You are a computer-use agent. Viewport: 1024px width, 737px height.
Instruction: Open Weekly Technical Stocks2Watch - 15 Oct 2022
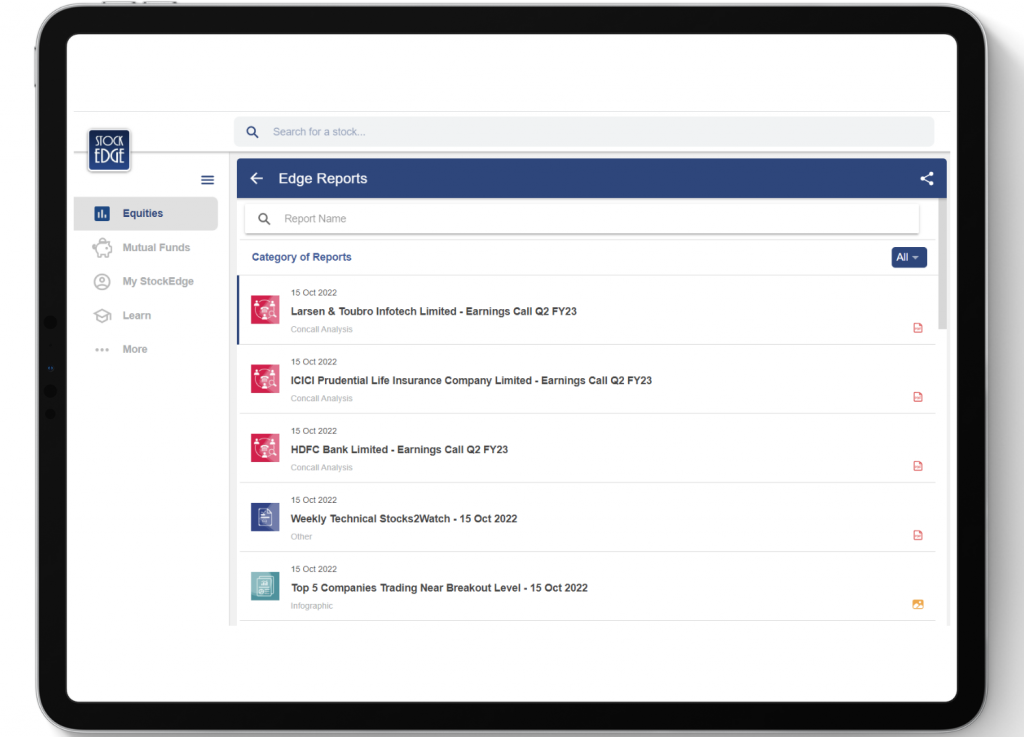587,518
